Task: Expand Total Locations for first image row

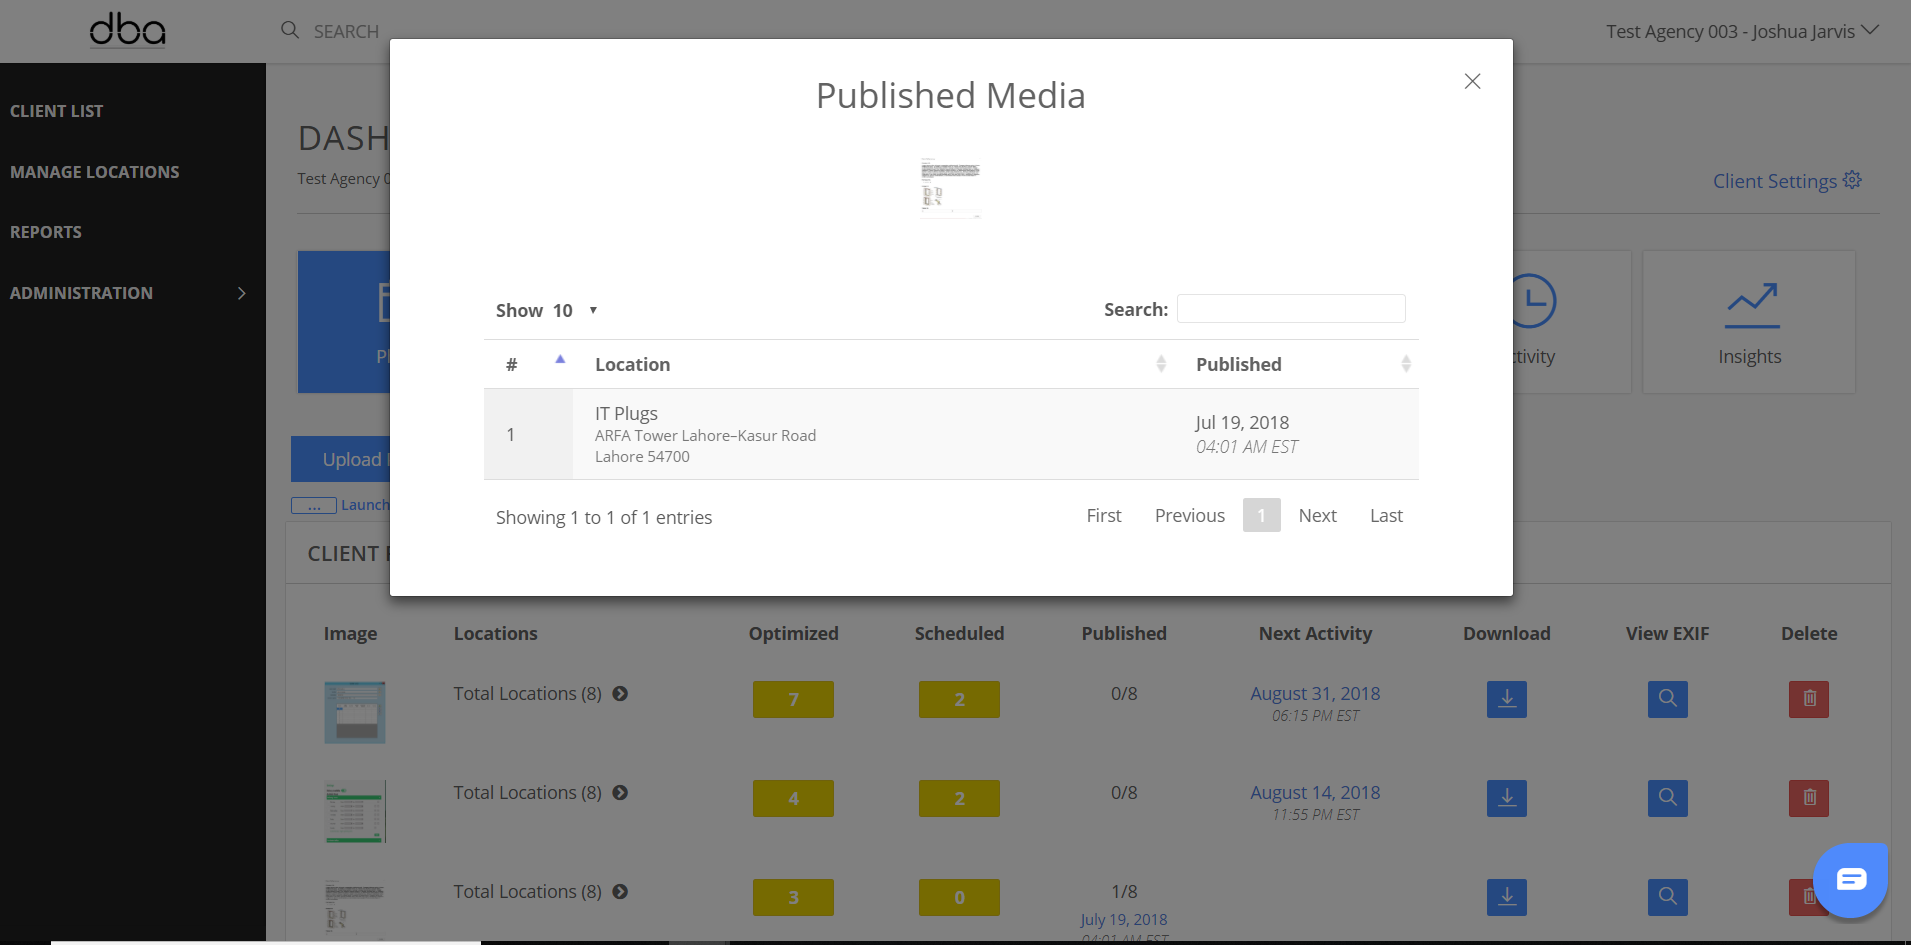Action: point(620,694)
